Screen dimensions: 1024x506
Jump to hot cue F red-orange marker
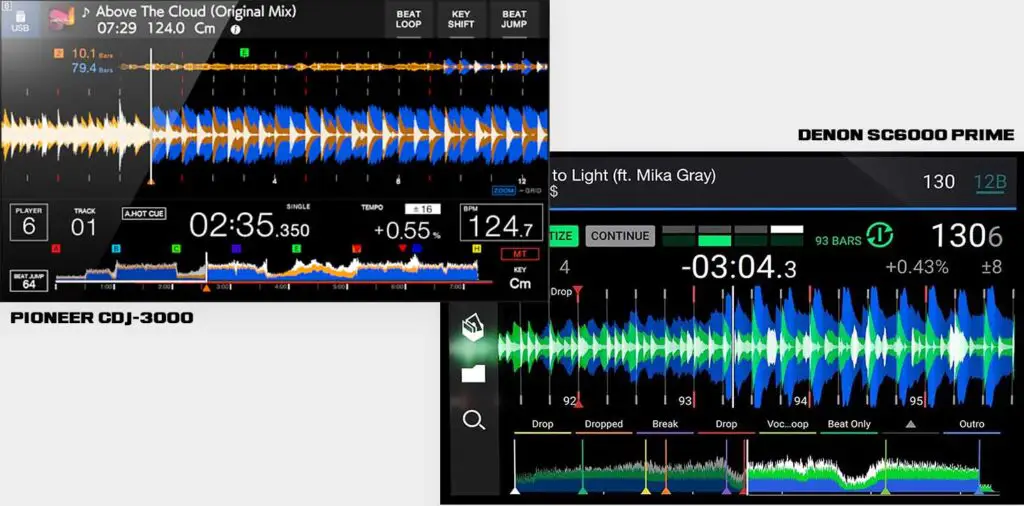pos(356,249)
